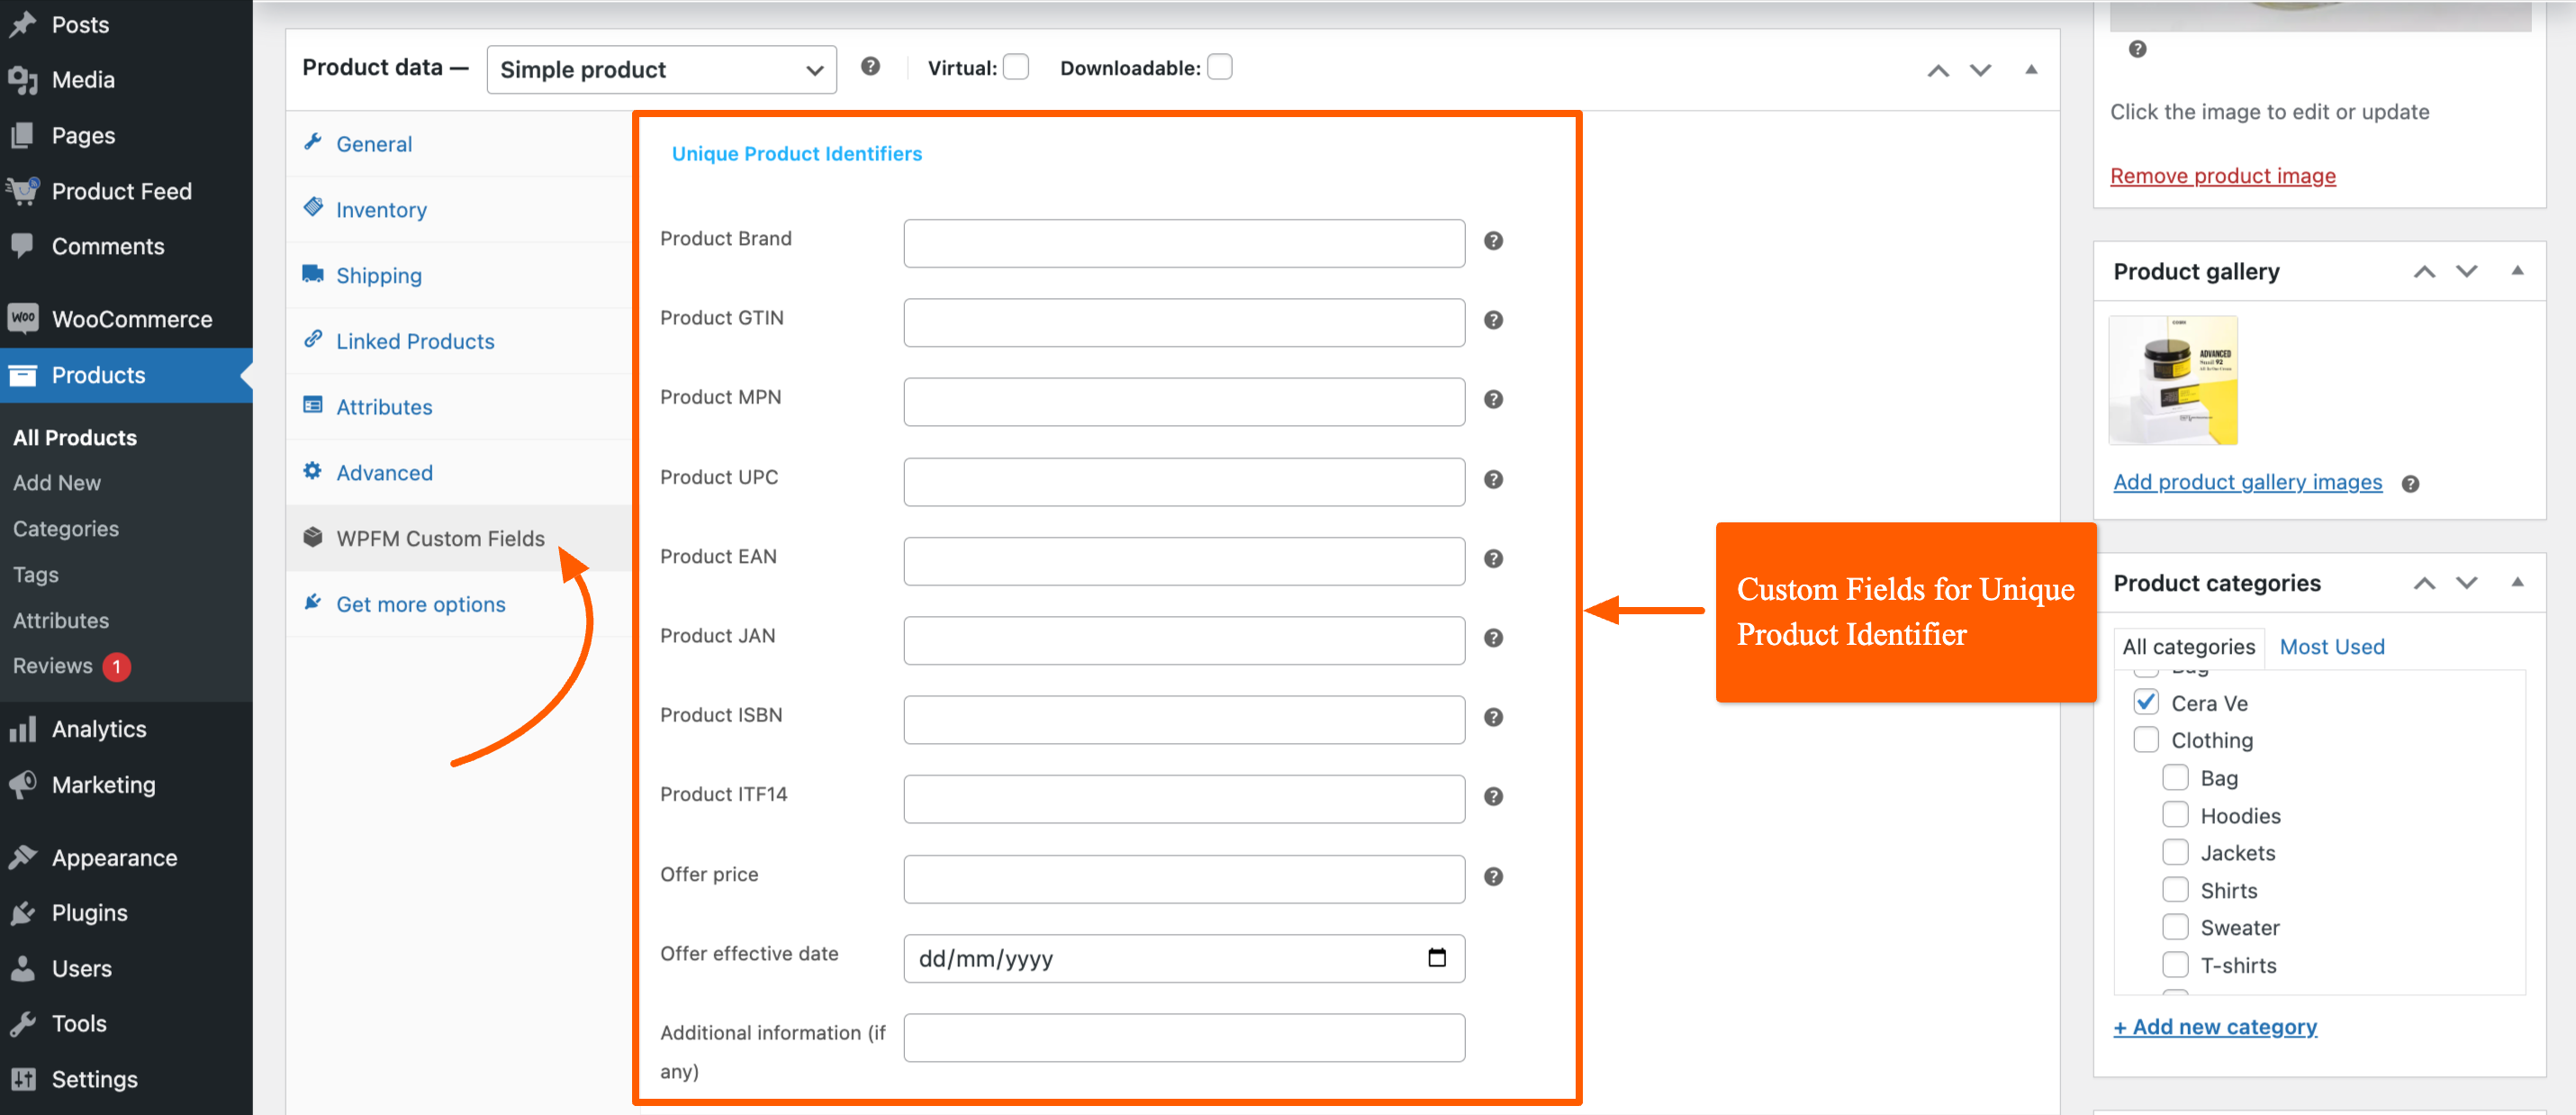Click Remove product image link
This screenshot has height=1115, width=2576.
pyautogui.click(x=2222, y=176)
